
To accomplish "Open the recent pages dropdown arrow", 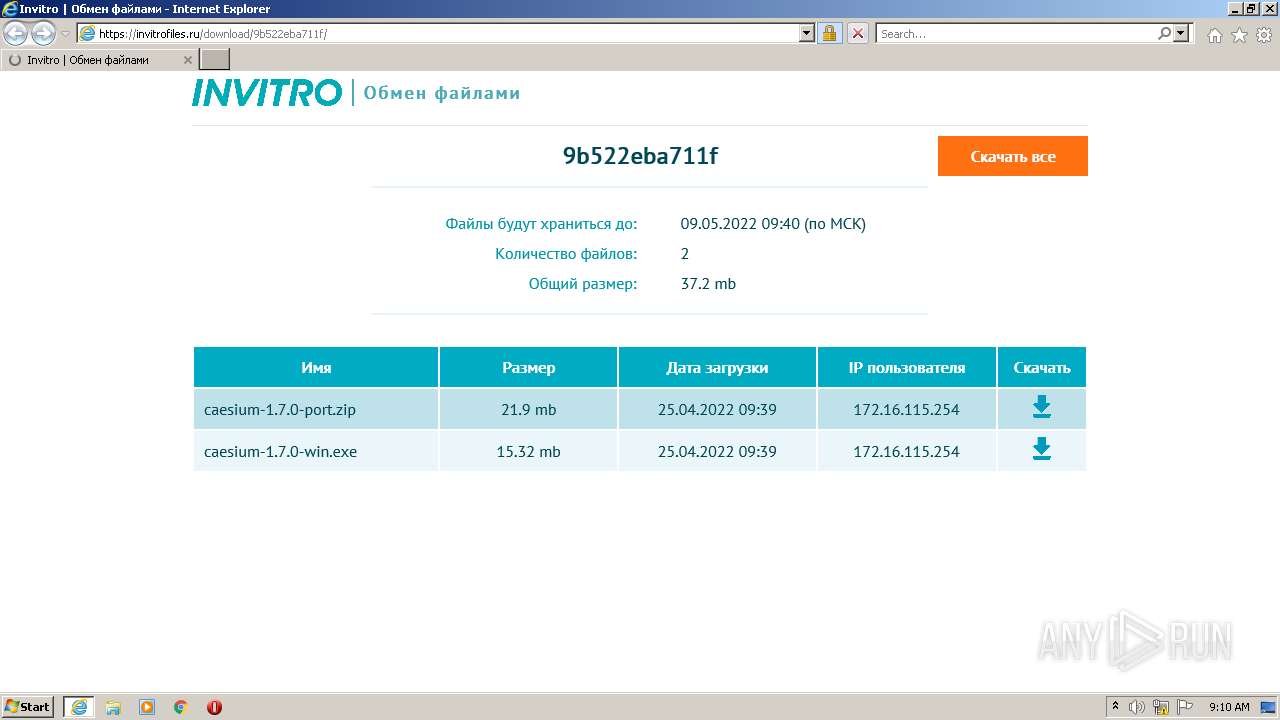I will pyautogui.click(x=66, y=34).
